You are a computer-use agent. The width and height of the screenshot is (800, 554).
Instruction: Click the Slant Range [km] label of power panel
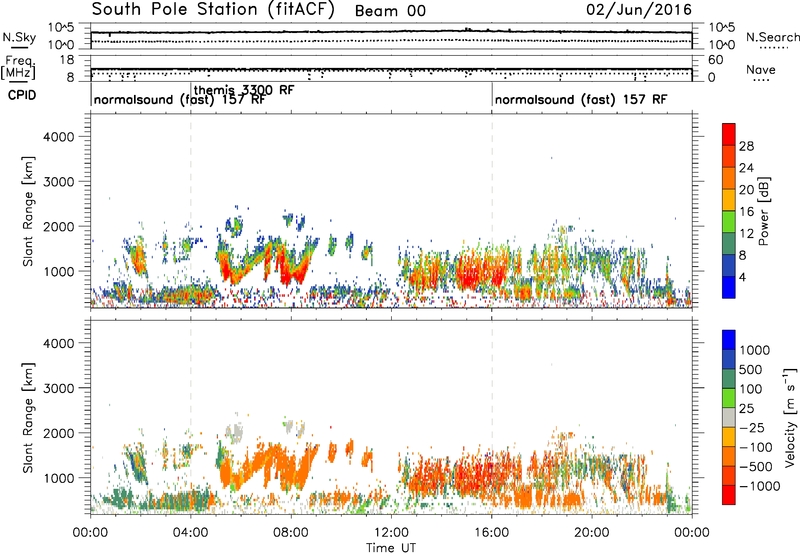point(28,211)
